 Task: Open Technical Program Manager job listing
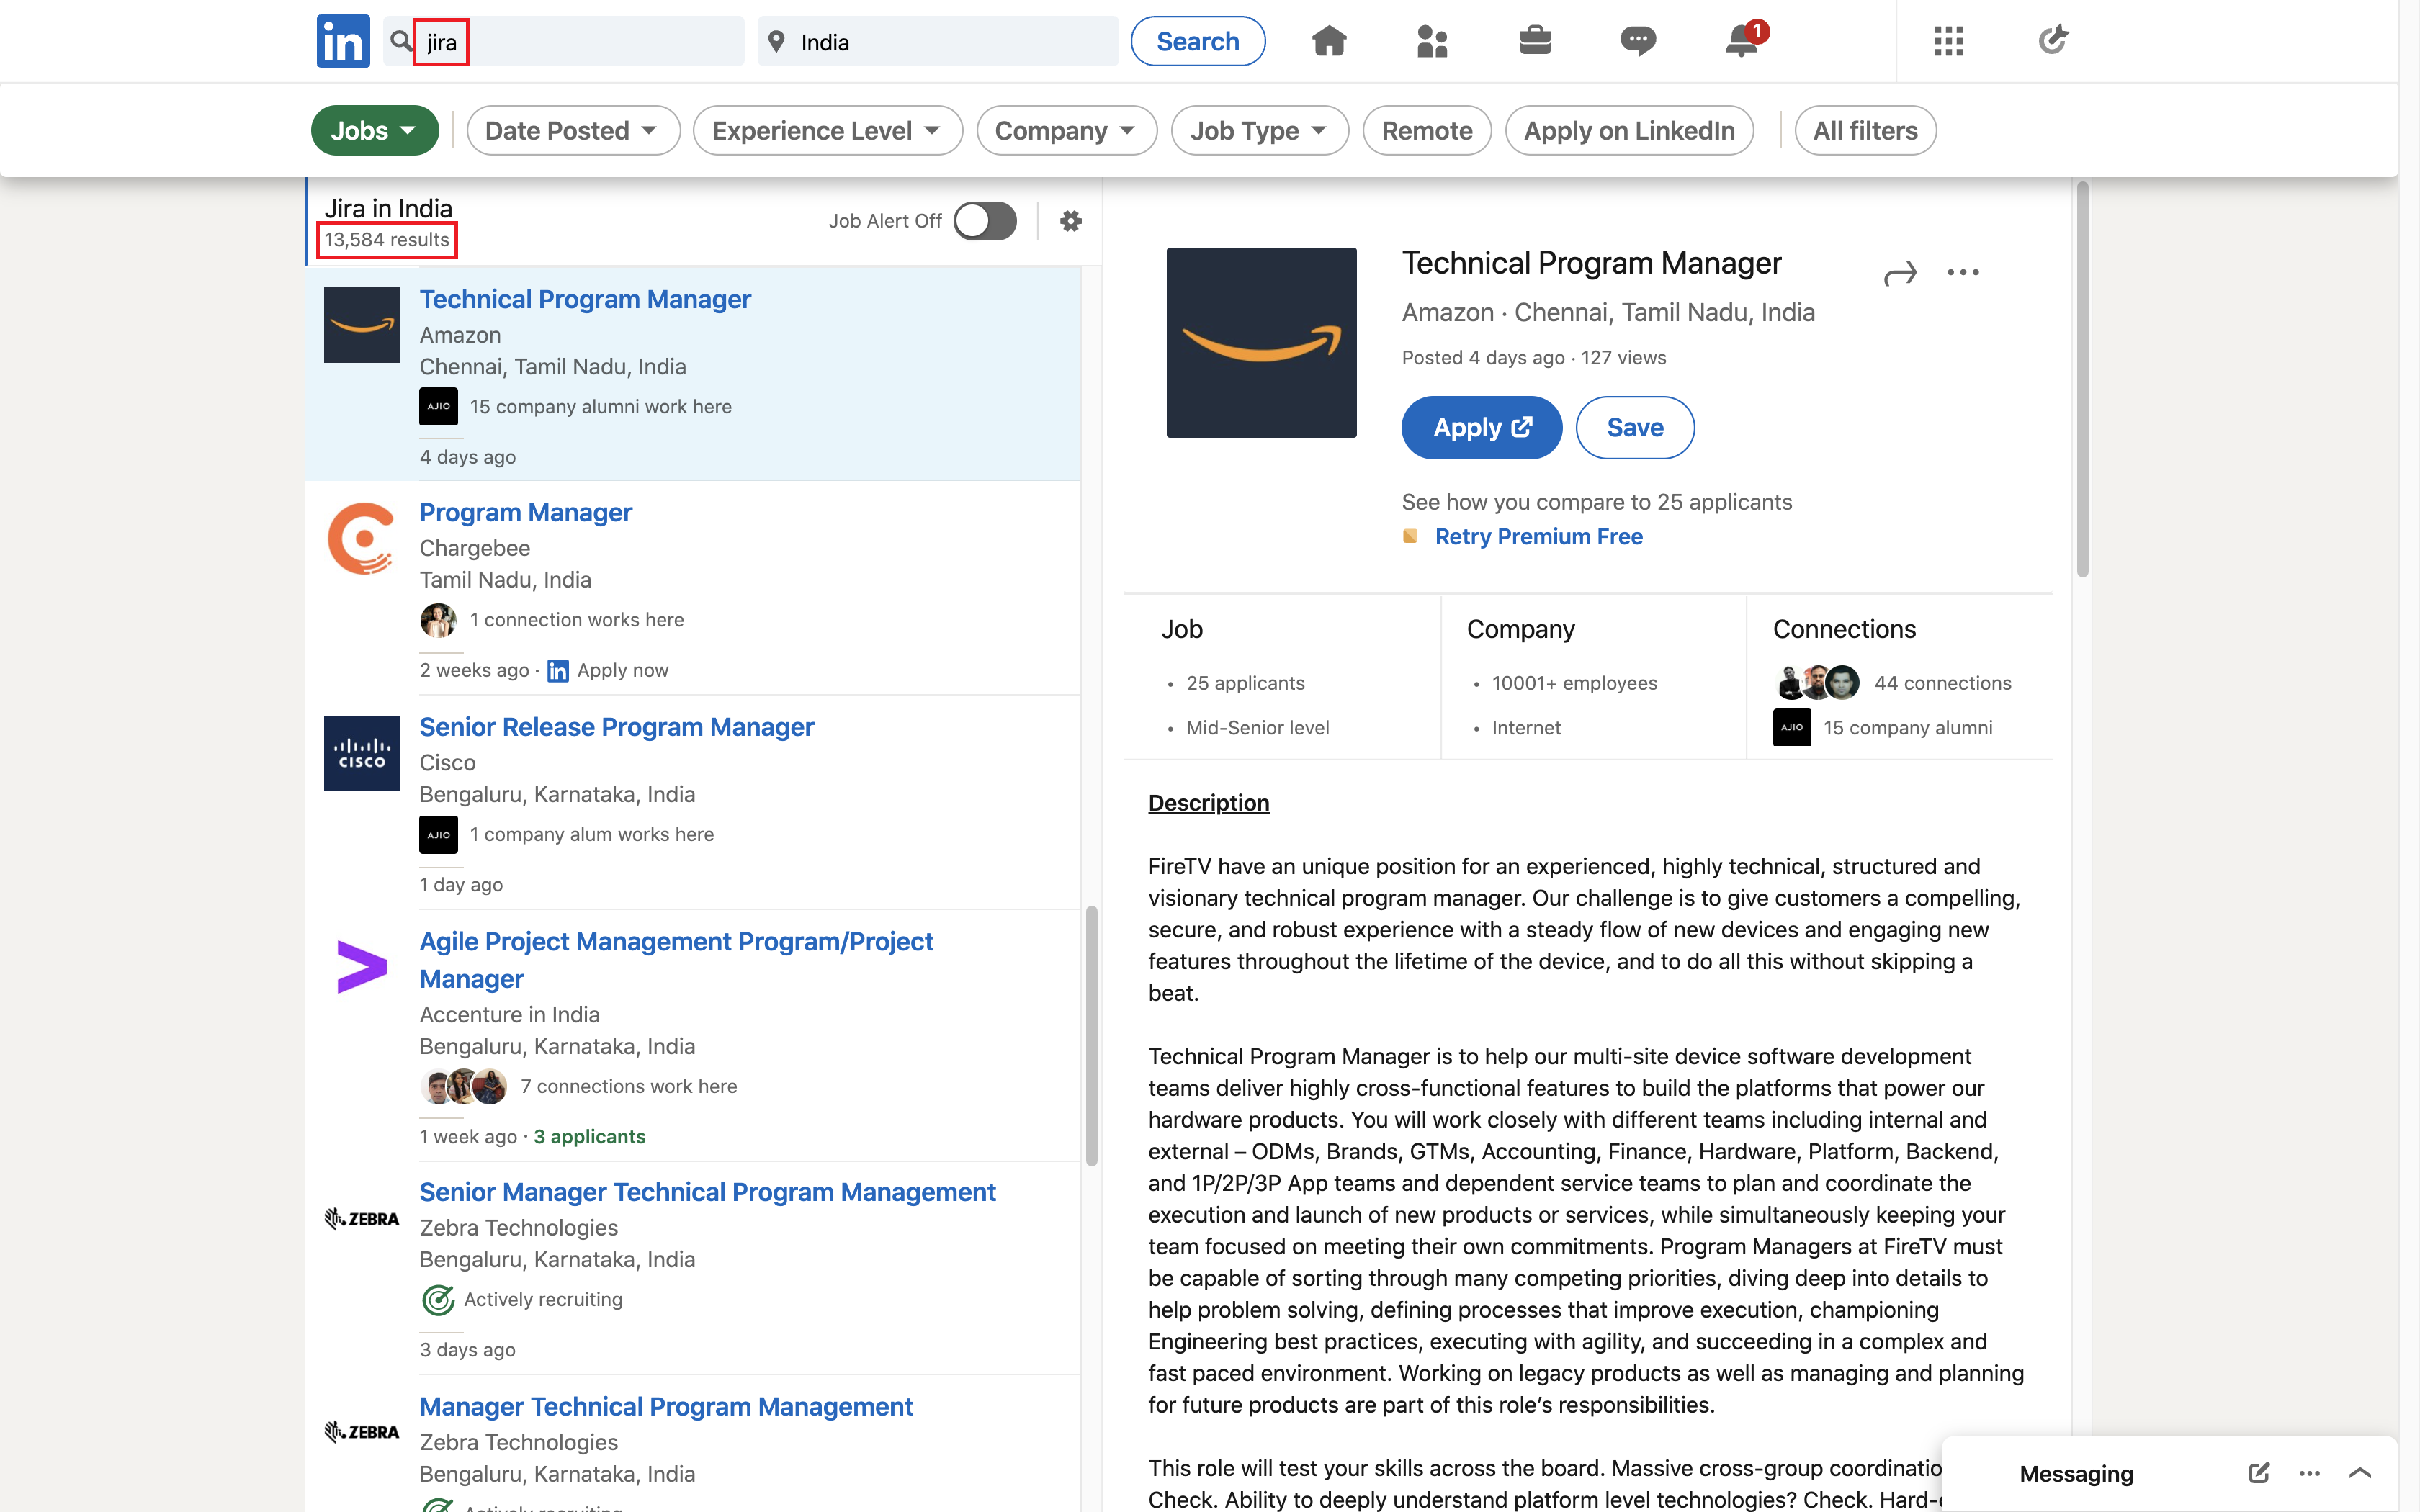pyautogui.click(x=585, y=299)
